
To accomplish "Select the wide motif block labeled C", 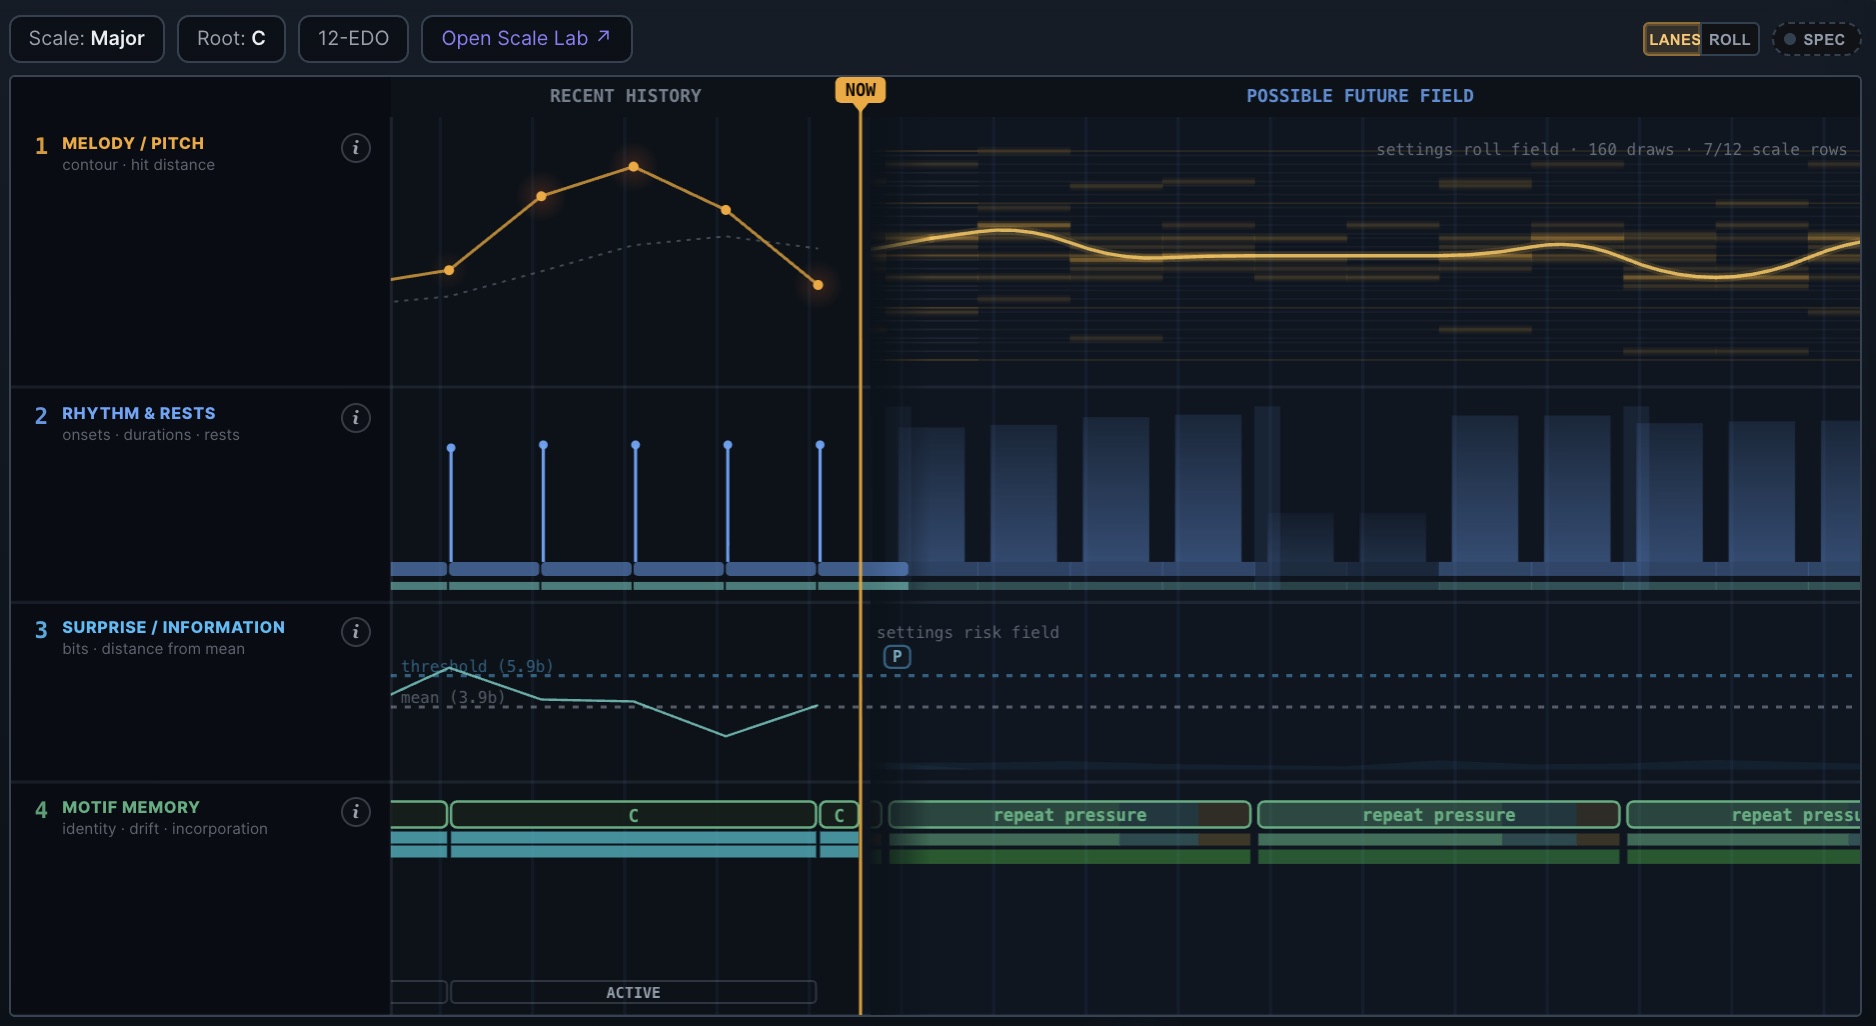I will 633,815.
